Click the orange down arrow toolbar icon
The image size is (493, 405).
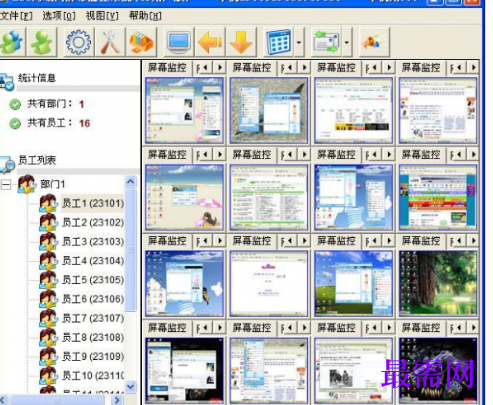pos(241,42)
